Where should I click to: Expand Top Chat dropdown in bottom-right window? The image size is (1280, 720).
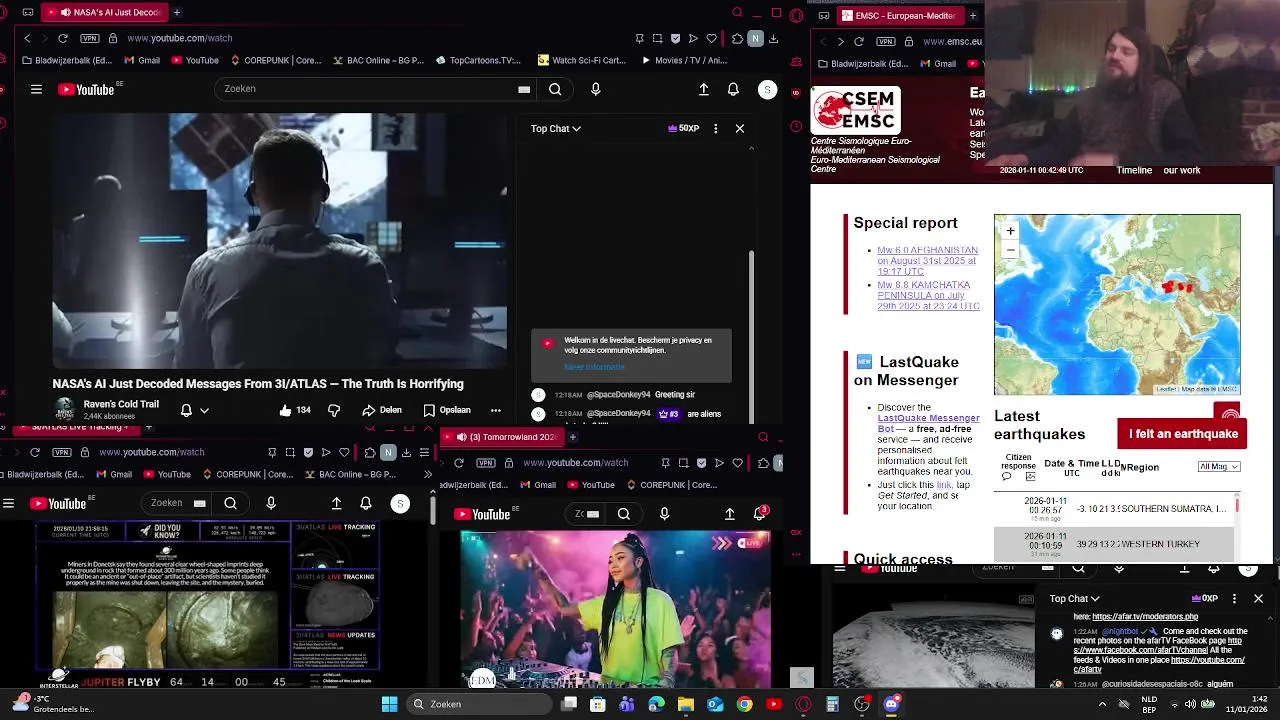pos(1075,598)
